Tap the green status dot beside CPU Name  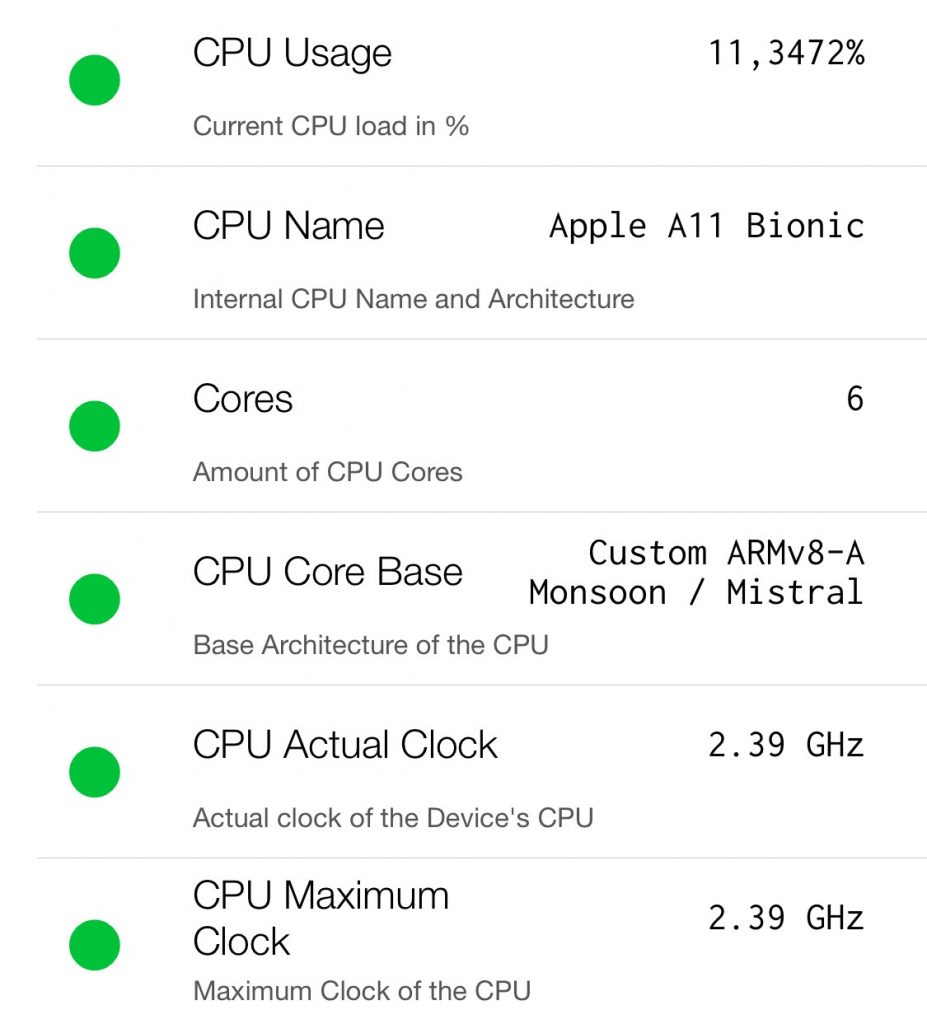point(94,254)
